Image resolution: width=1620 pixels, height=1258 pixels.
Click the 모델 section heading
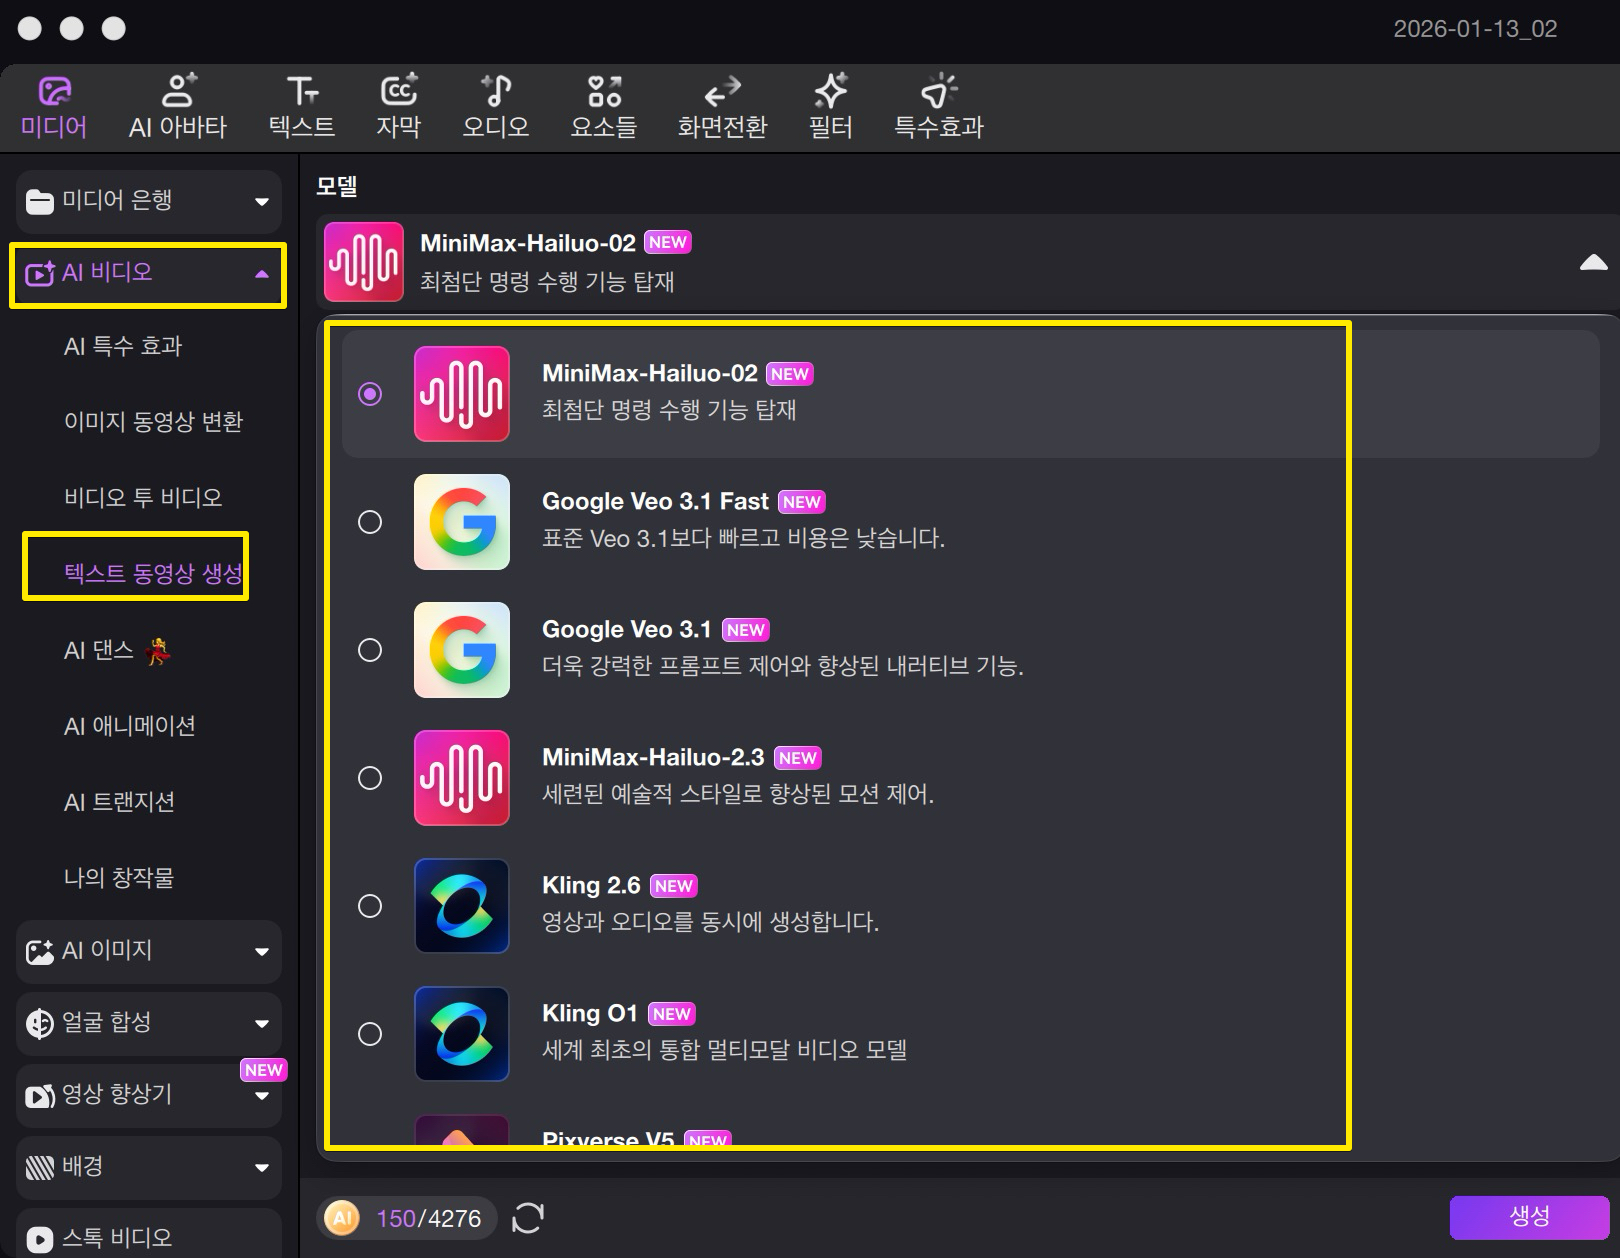click(x=337, y=186)
